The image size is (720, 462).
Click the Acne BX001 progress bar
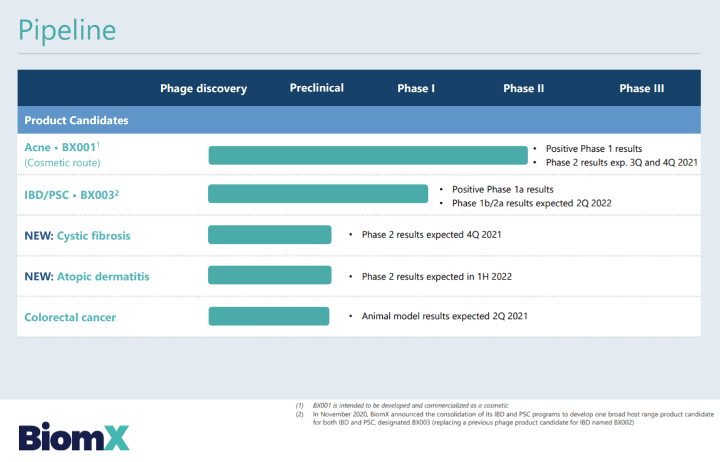[x=367, y=155]
